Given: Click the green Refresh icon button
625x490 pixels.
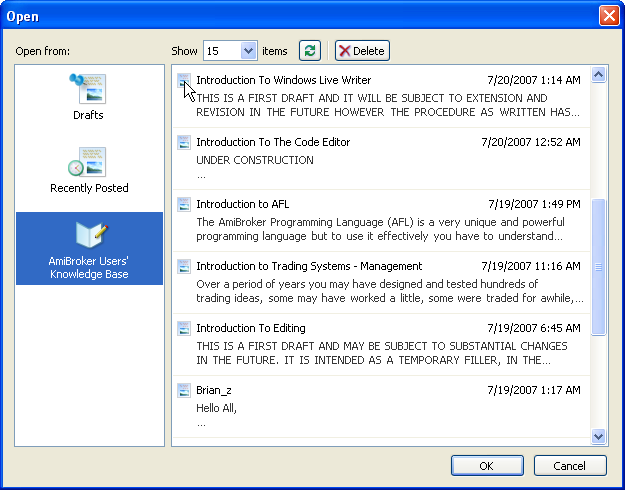Looking at the screenshot, I should pyautogui.click(x=310, y=51).
